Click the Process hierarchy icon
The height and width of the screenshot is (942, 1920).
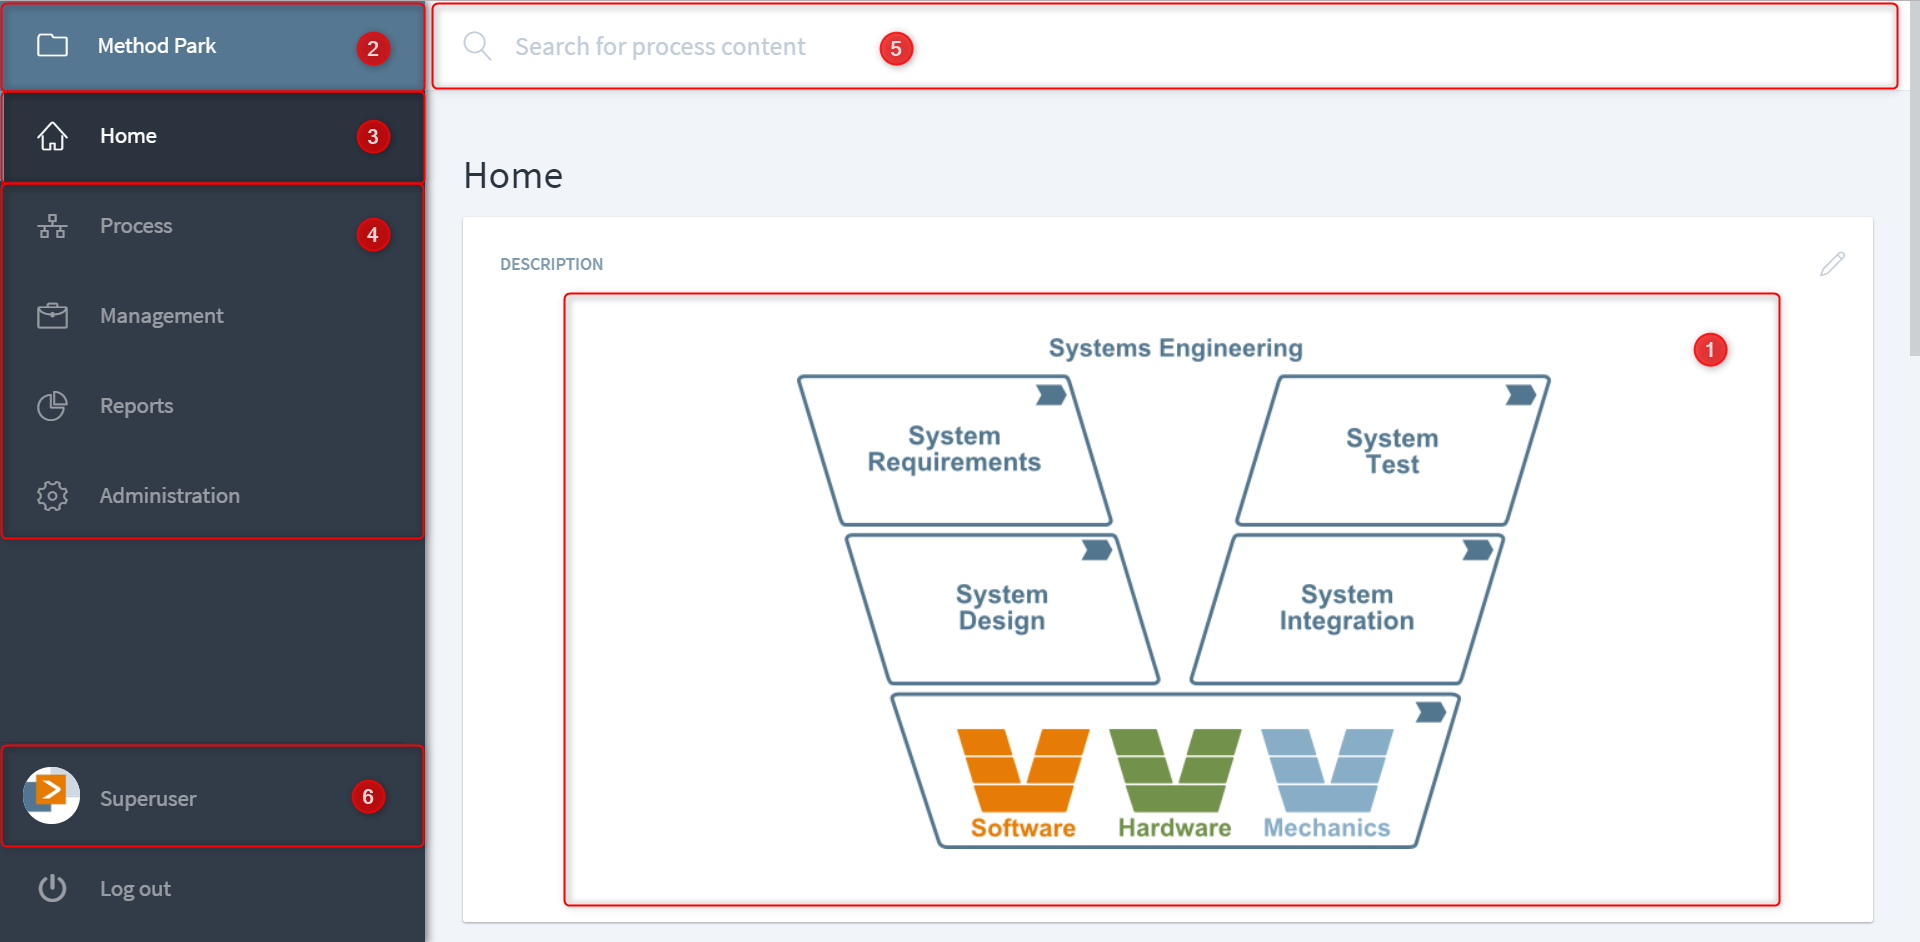pos(52,227)
